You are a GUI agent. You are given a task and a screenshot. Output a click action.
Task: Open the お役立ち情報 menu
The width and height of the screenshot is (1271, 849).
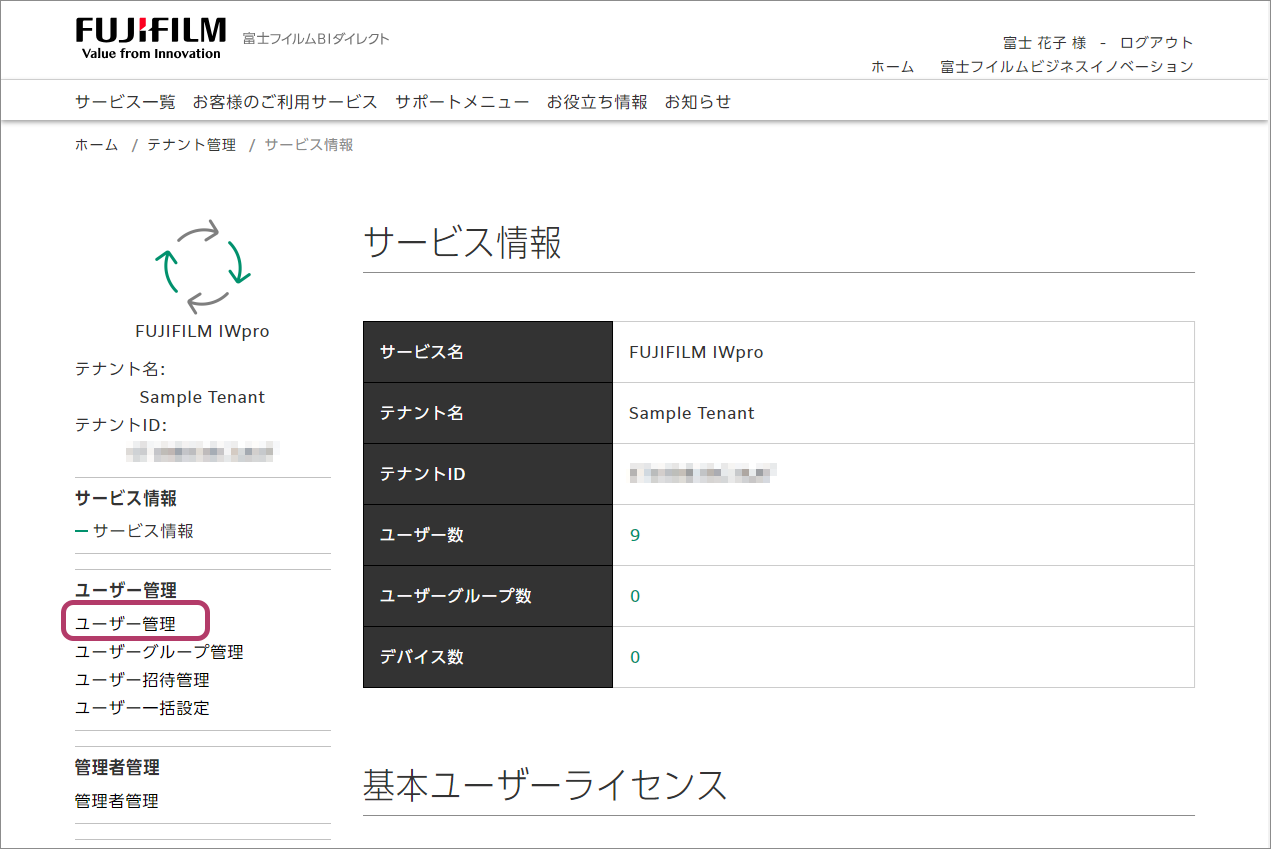pos(597,102)
